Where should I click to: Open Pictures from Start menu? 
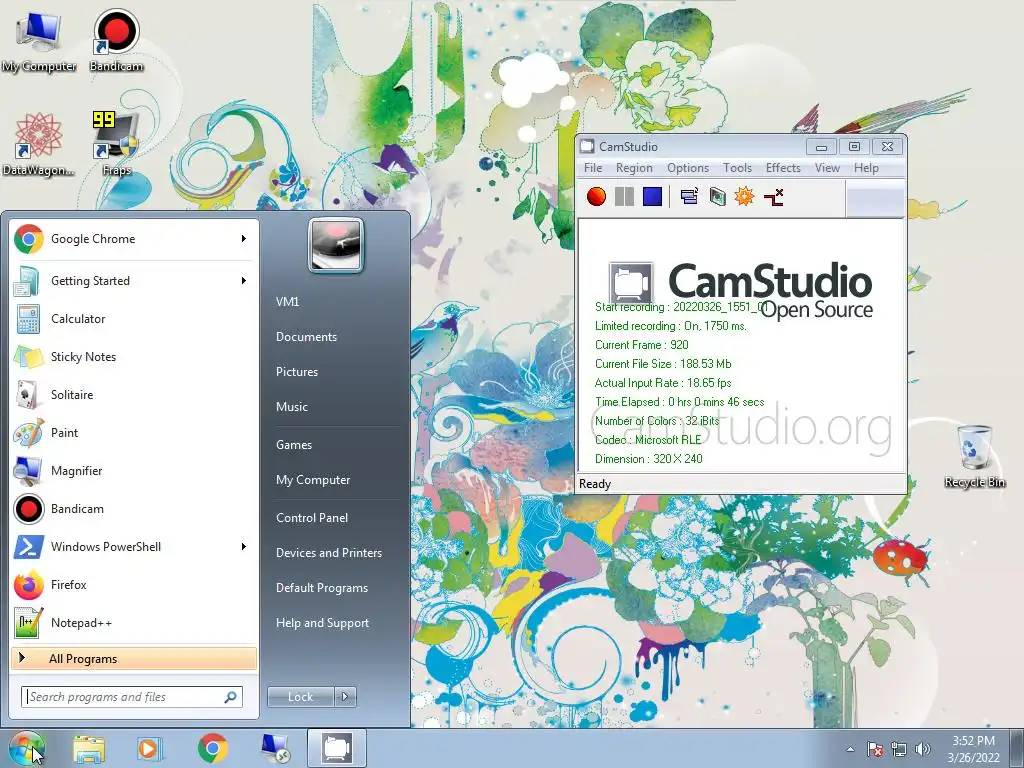click(296, 372)
